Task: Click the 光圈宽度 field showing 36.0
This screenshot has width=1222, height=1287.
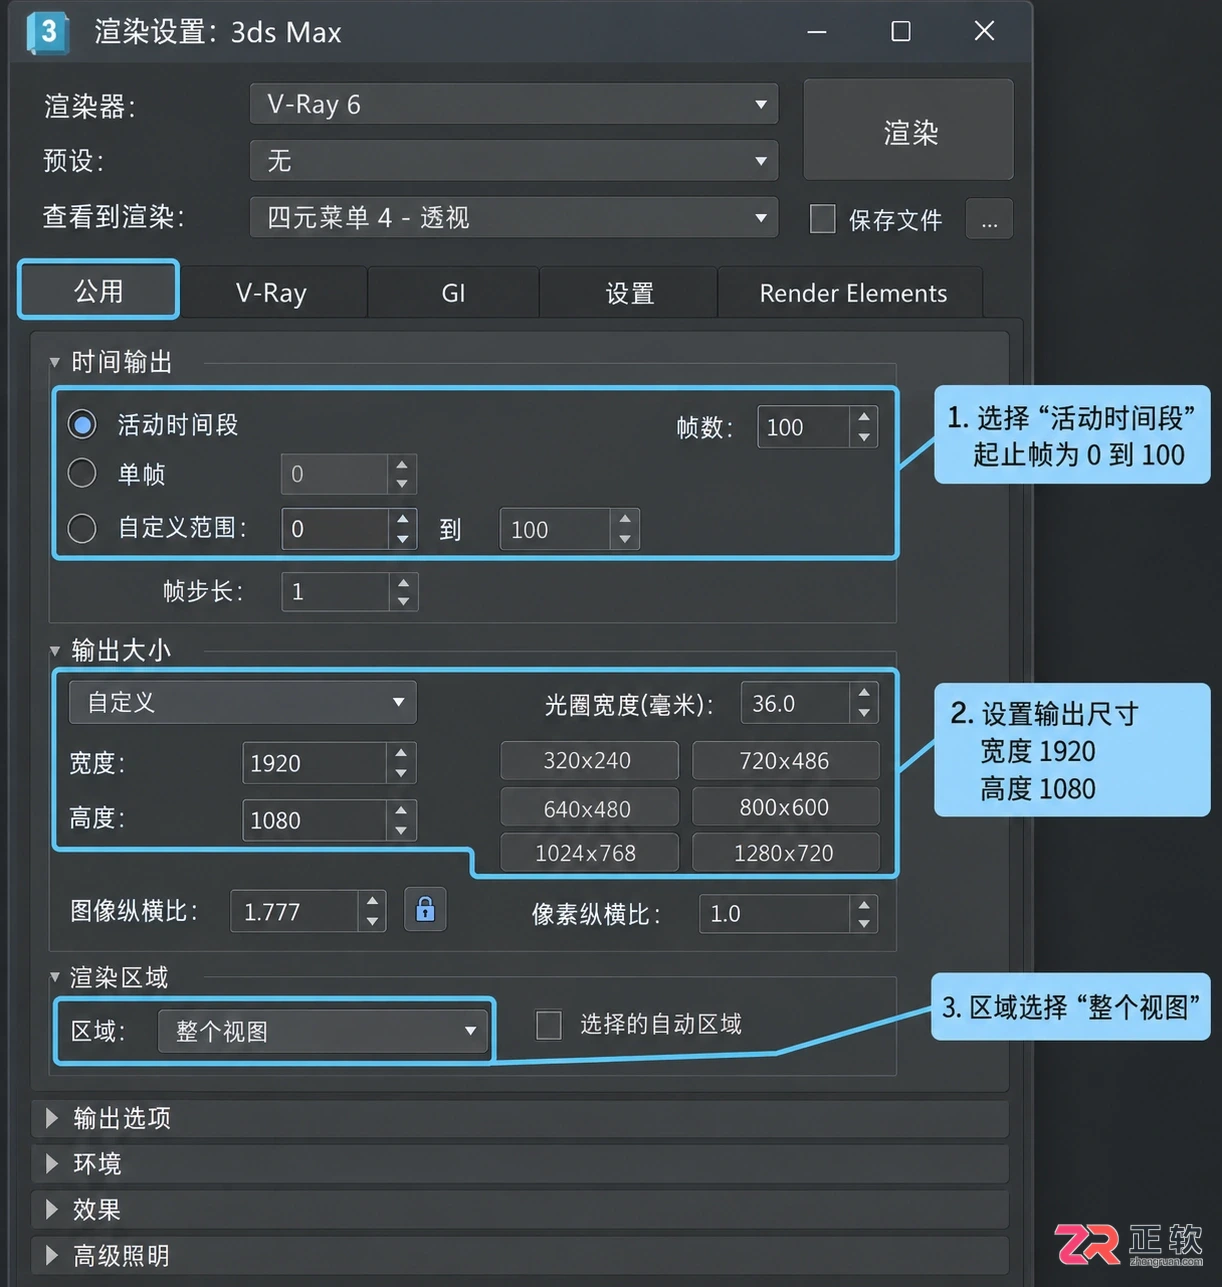Action: [795, 703]
